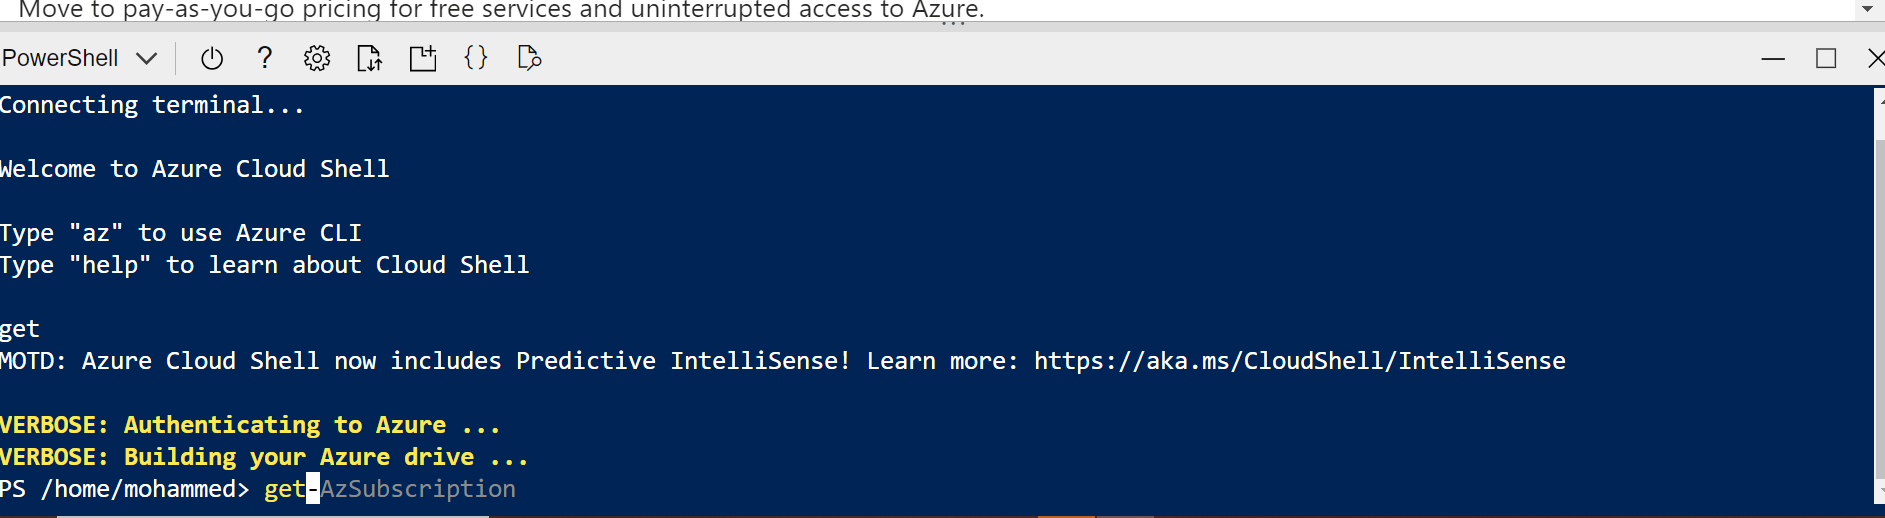This screenshot has width=1885, height=518.
Task: Minimize the Cloud Shell pane
Action: (1773, 59)
